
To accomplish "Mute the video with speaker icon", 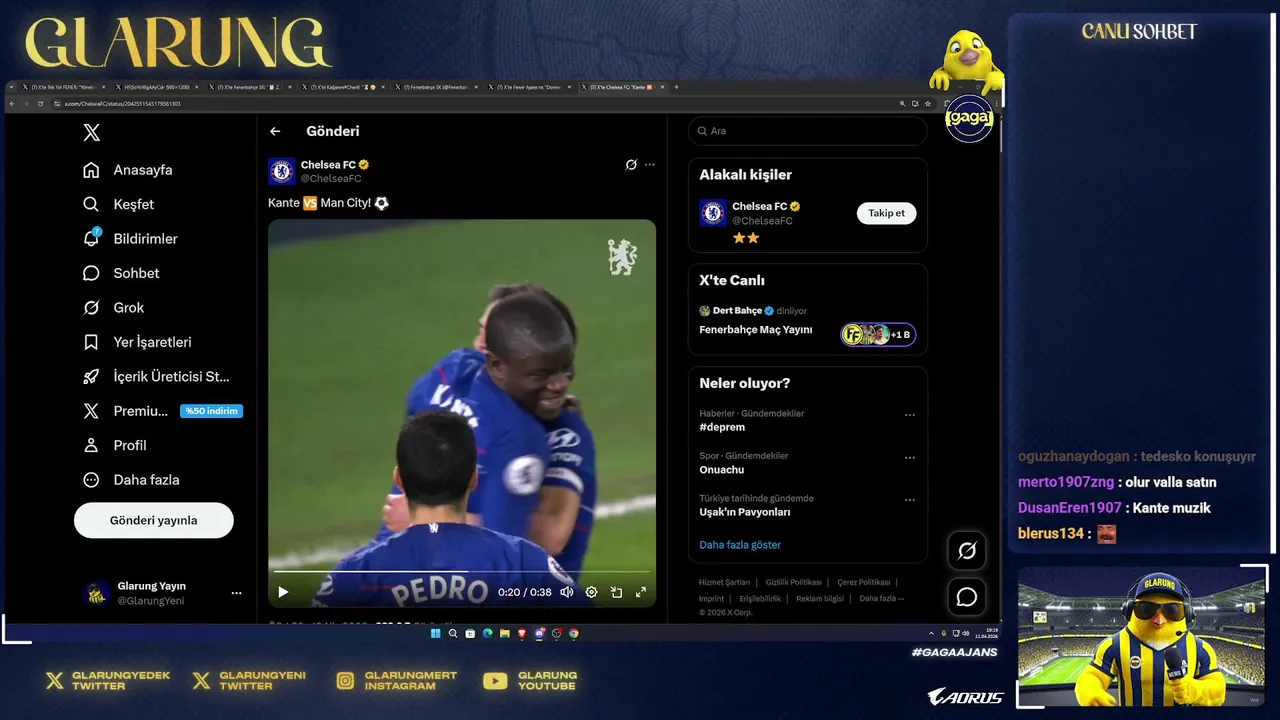I will click(567, 592).
